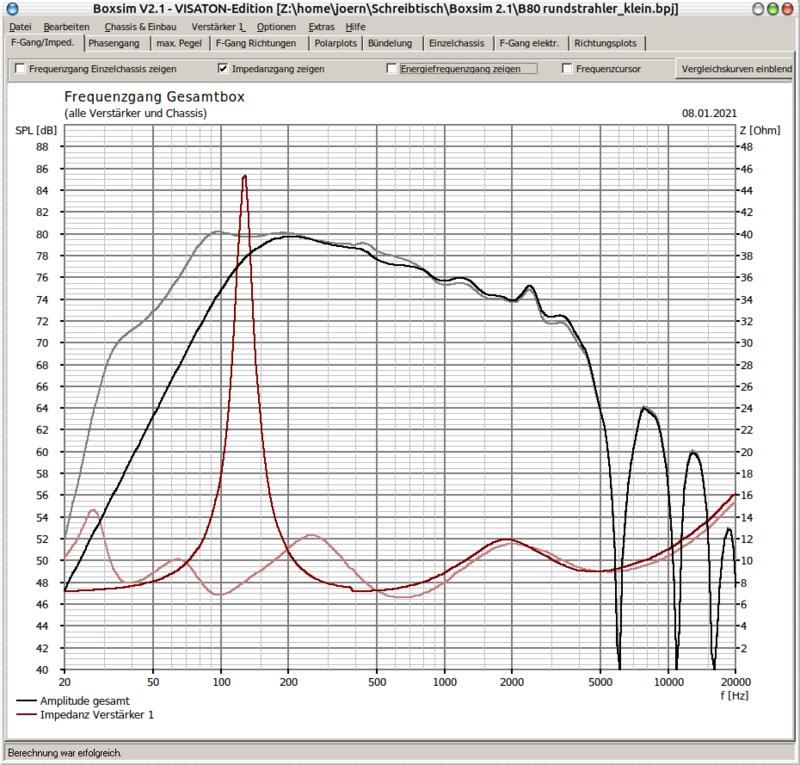This screenshot has width=800, height=765.
Task: Expand the Optionen menu
Action: 276,26
